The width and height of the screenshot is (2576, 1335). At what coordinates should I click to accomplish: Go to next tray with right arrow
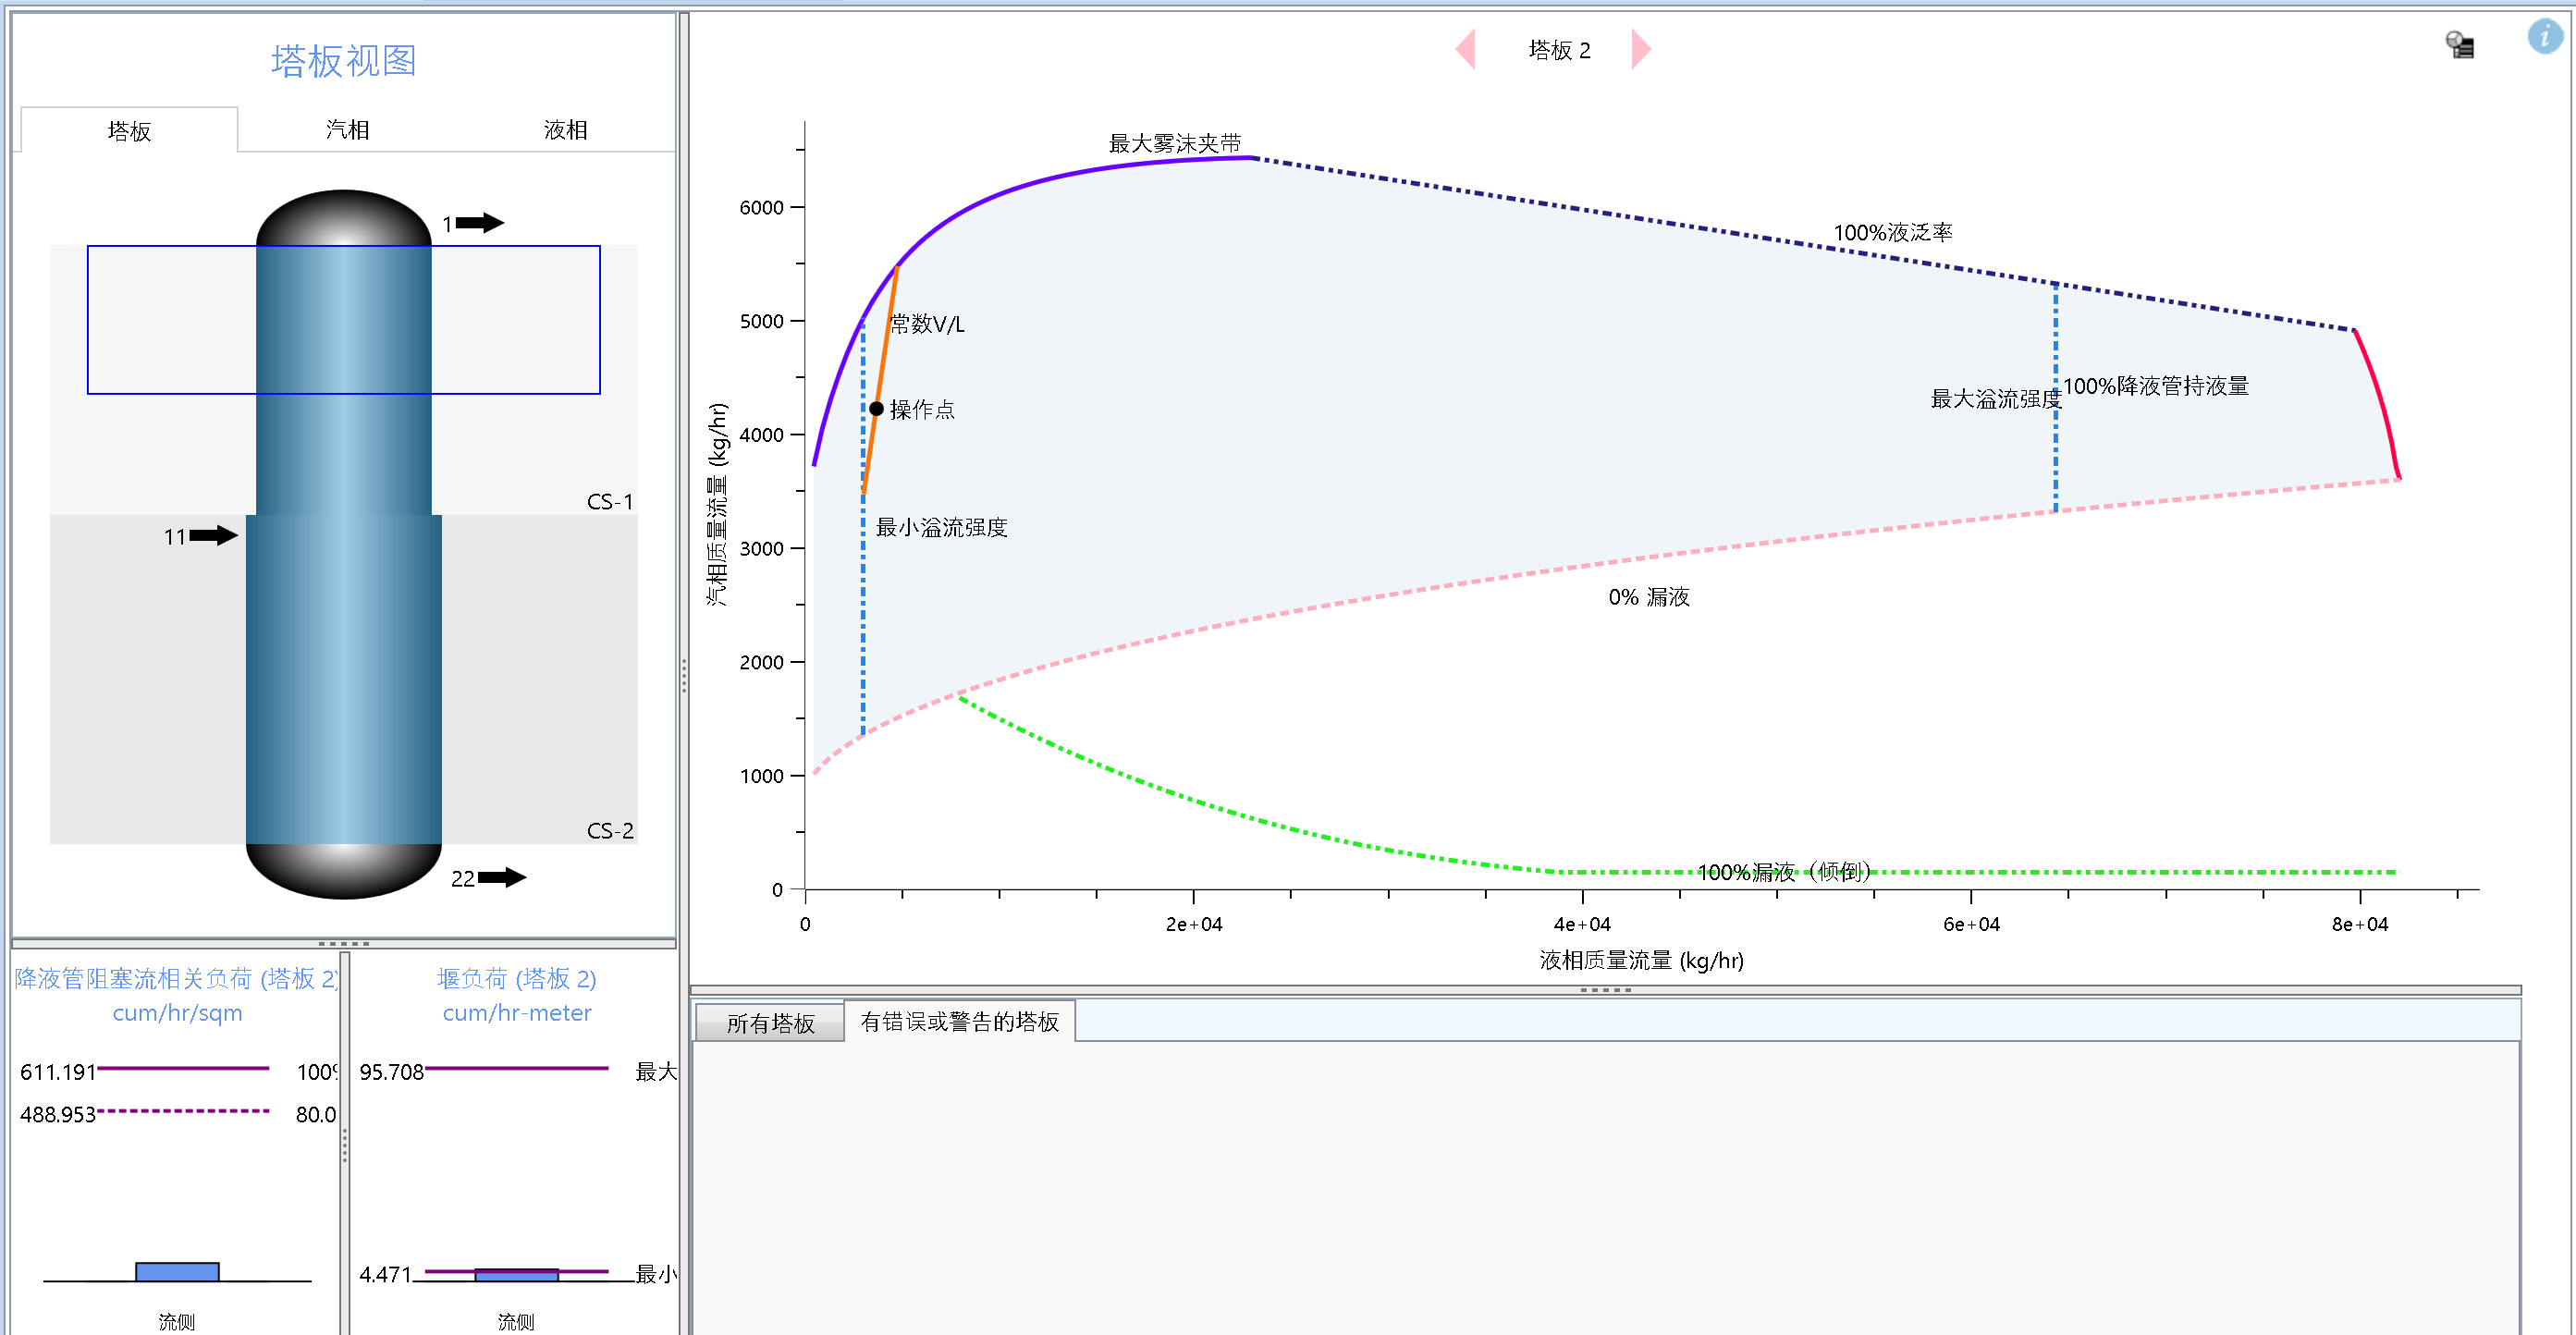(x=1640, y=50)
